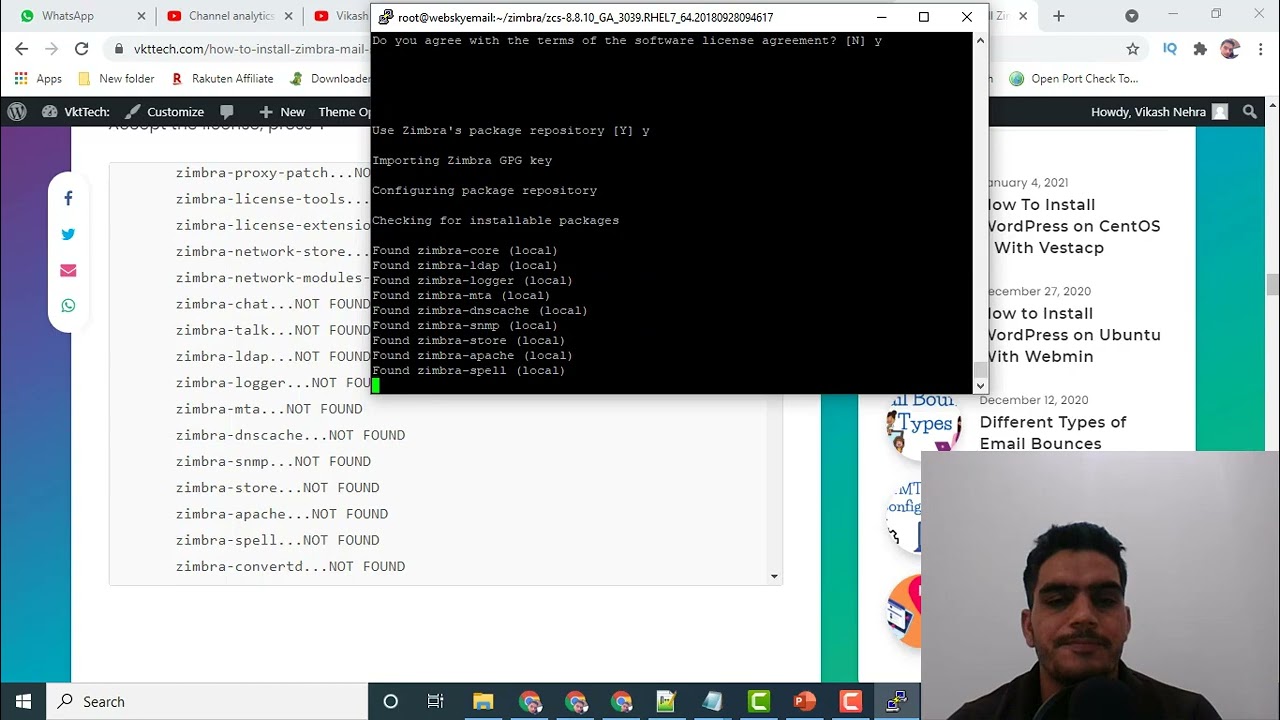Click the WordPress admin bar search magnifier
This screenshot has width=1280, height=720.
point(1249,112)
